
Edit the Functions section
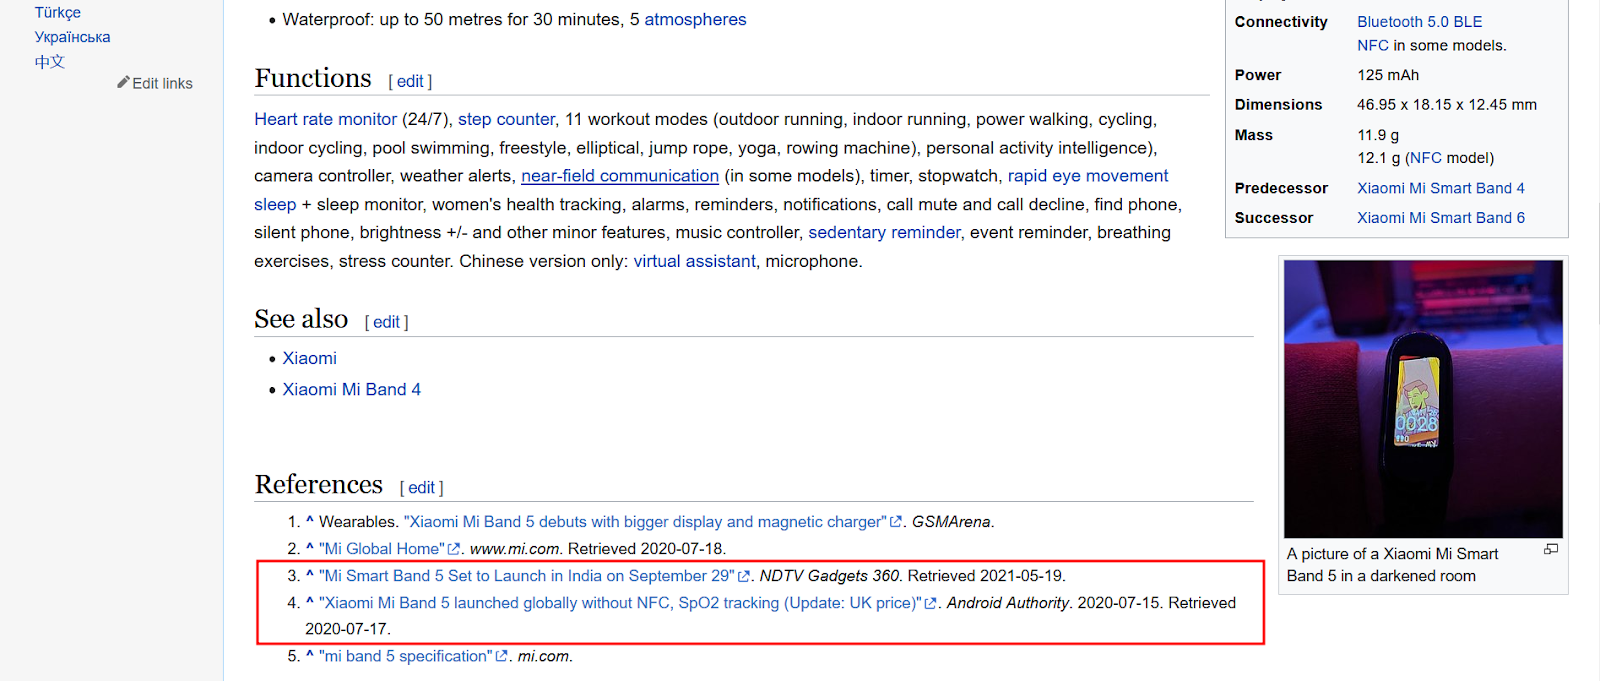[410, 81]
